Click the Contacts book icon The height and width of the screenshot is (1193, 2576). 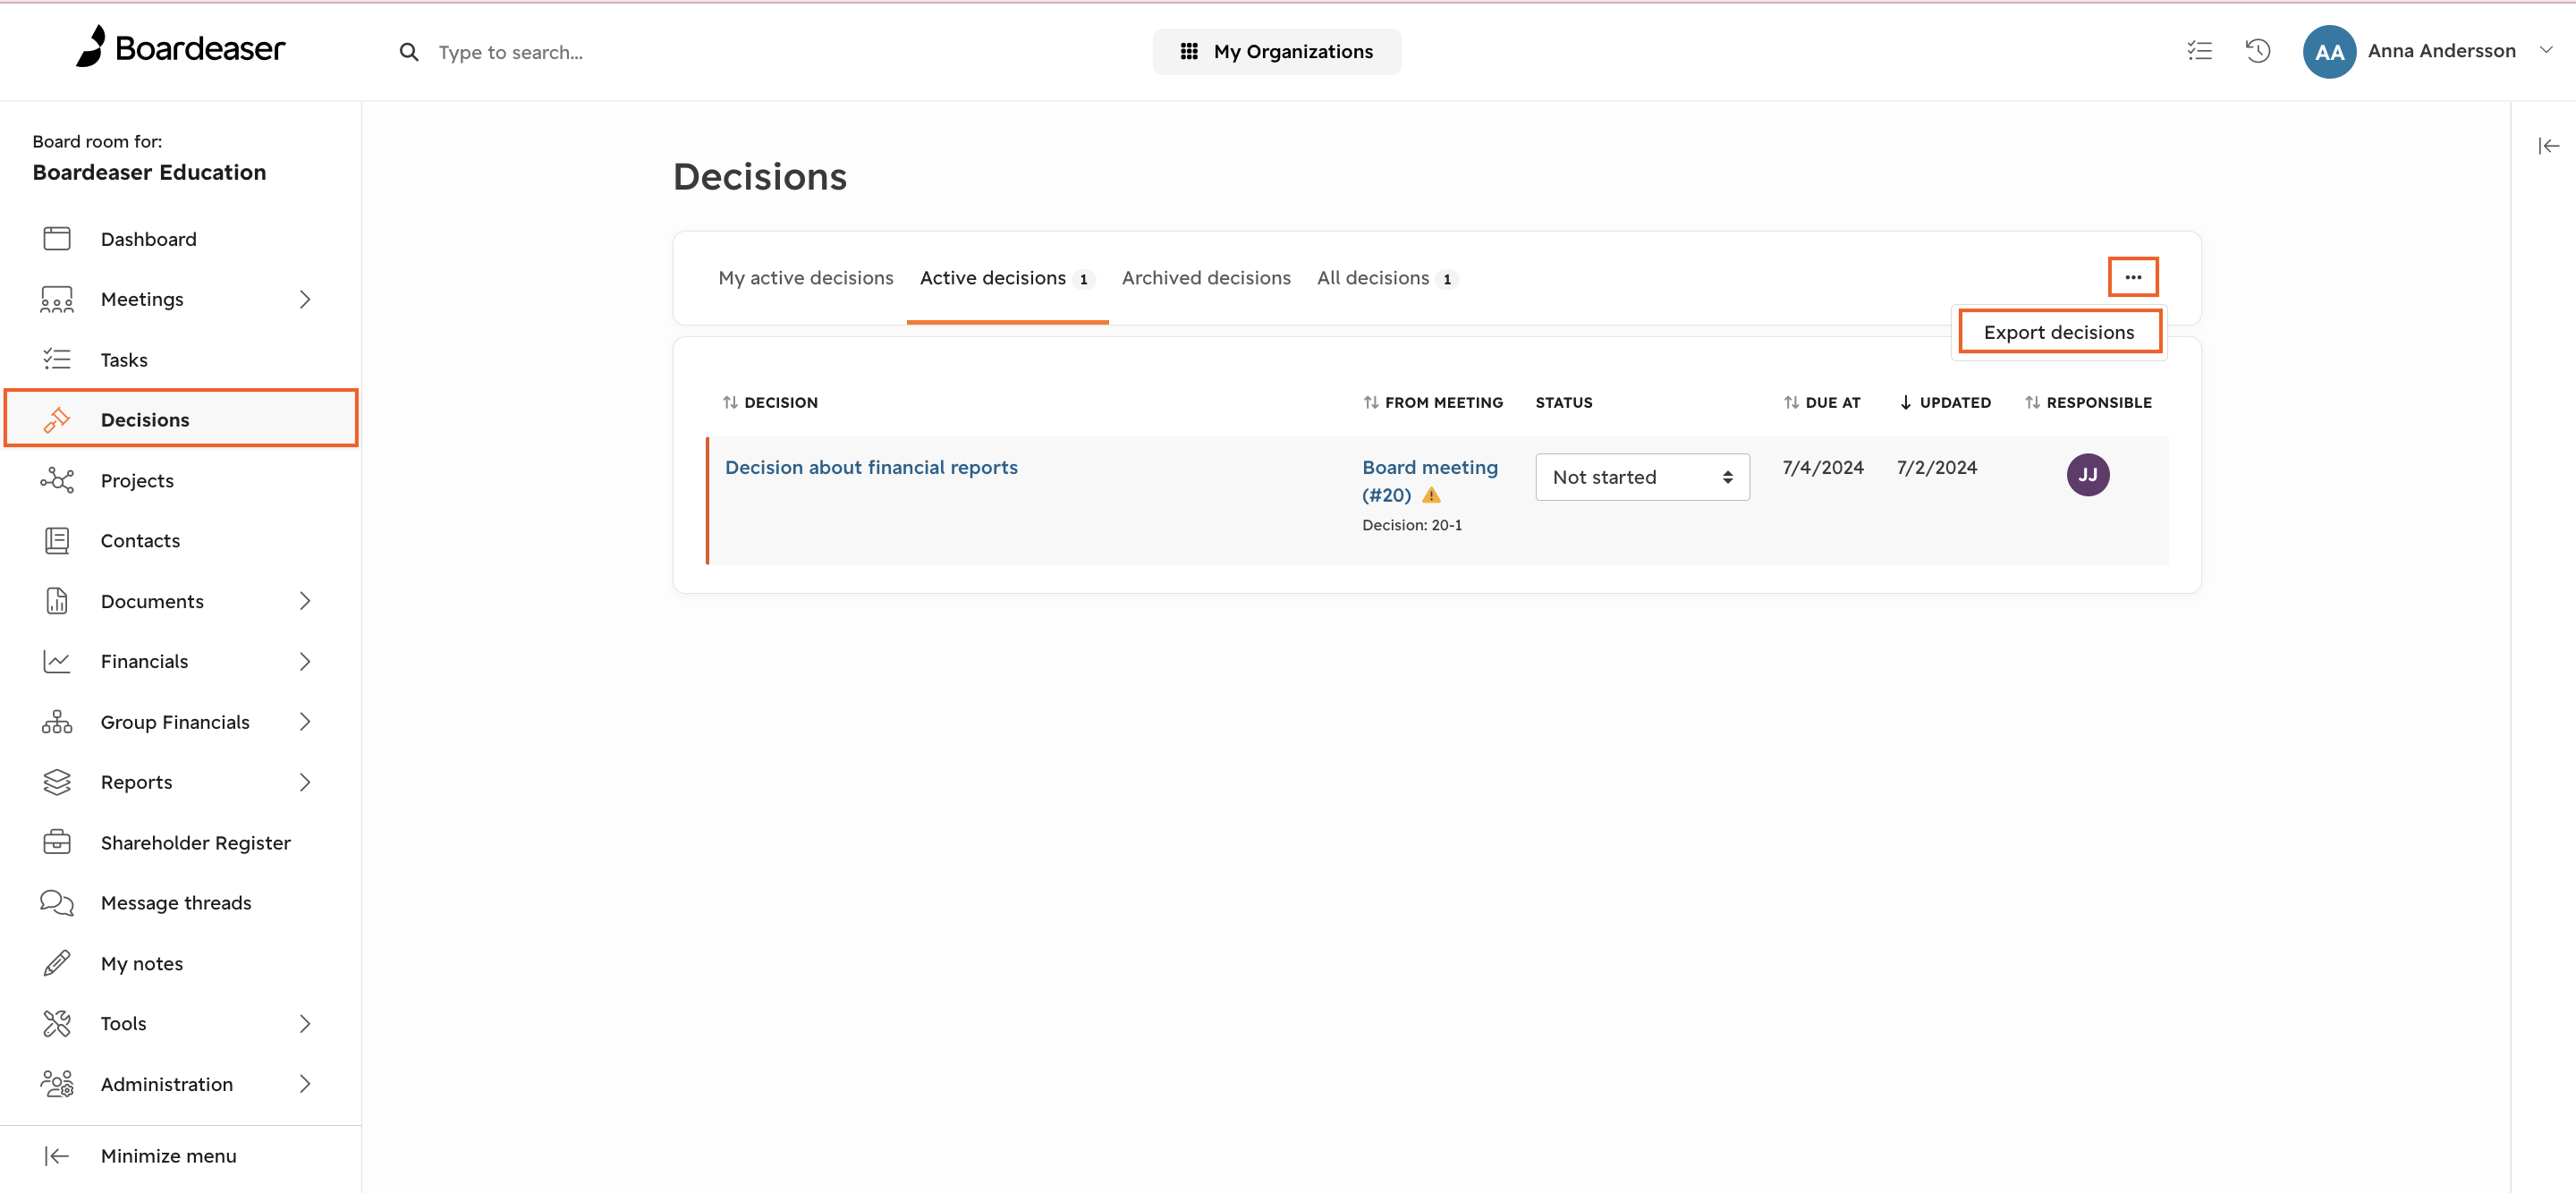click(x=57, y=541)
